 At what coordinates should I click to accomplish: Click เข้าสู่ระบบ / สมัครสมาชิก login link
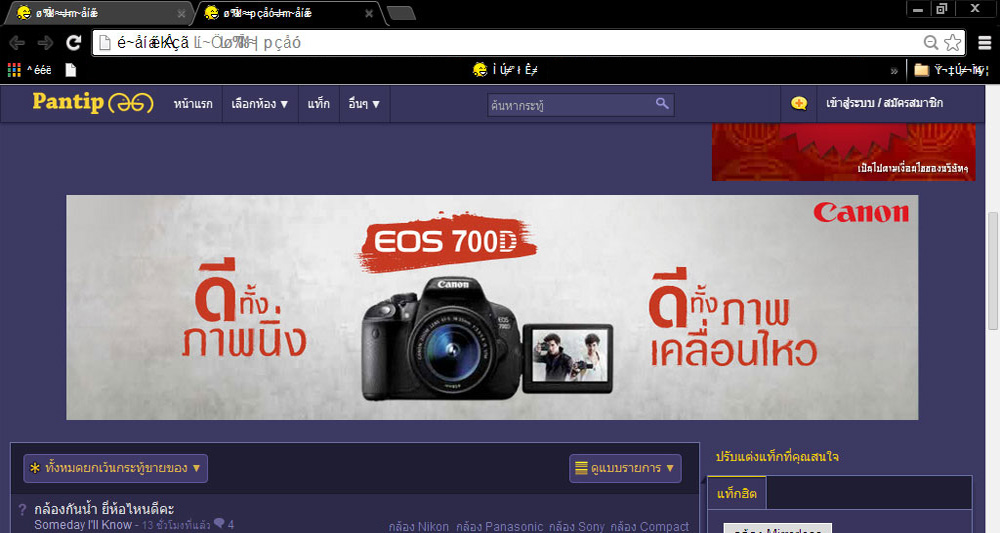(x=884, y=103)
